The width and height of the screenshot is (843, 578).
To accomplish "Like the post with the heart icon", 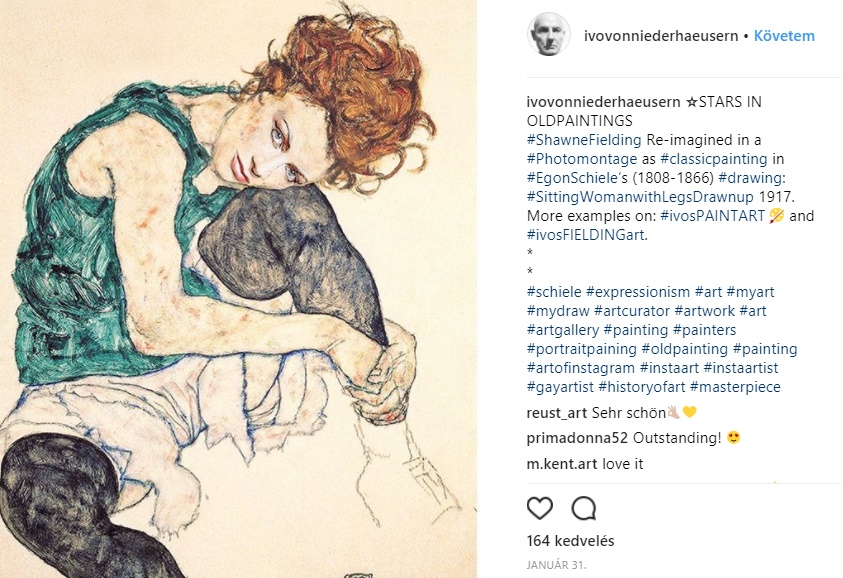I will (540, 508).
